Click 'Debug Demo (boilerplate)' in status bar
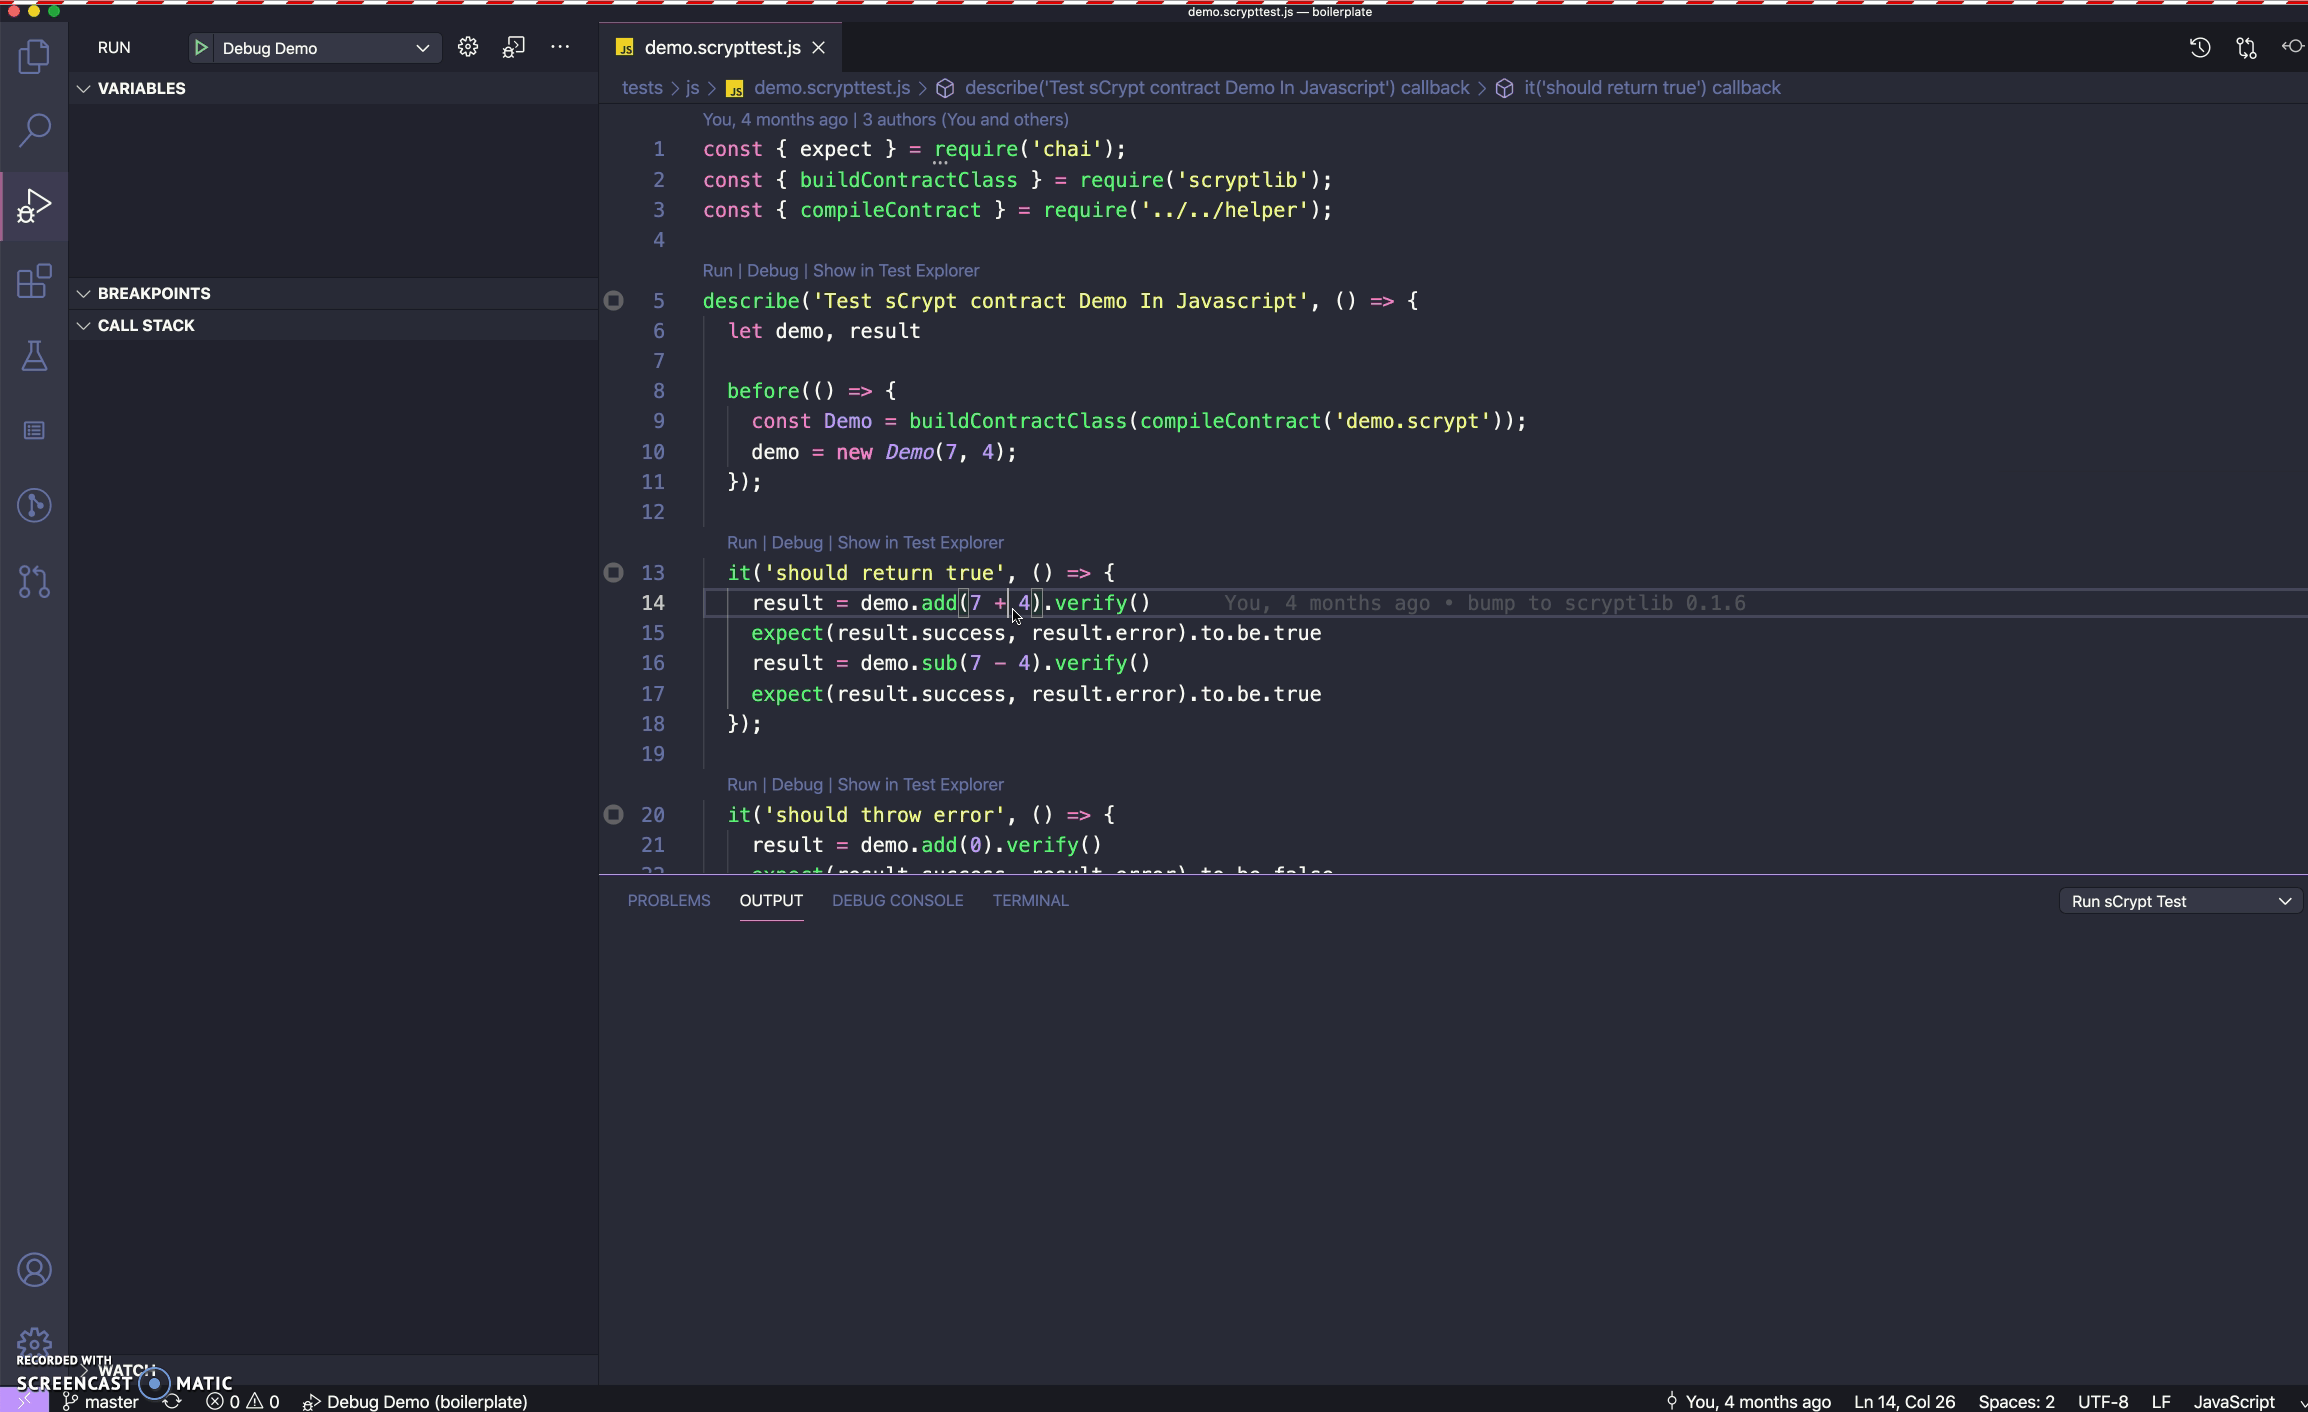Viewport: 2308px width, 1412px height. [x=415, y=1401]
